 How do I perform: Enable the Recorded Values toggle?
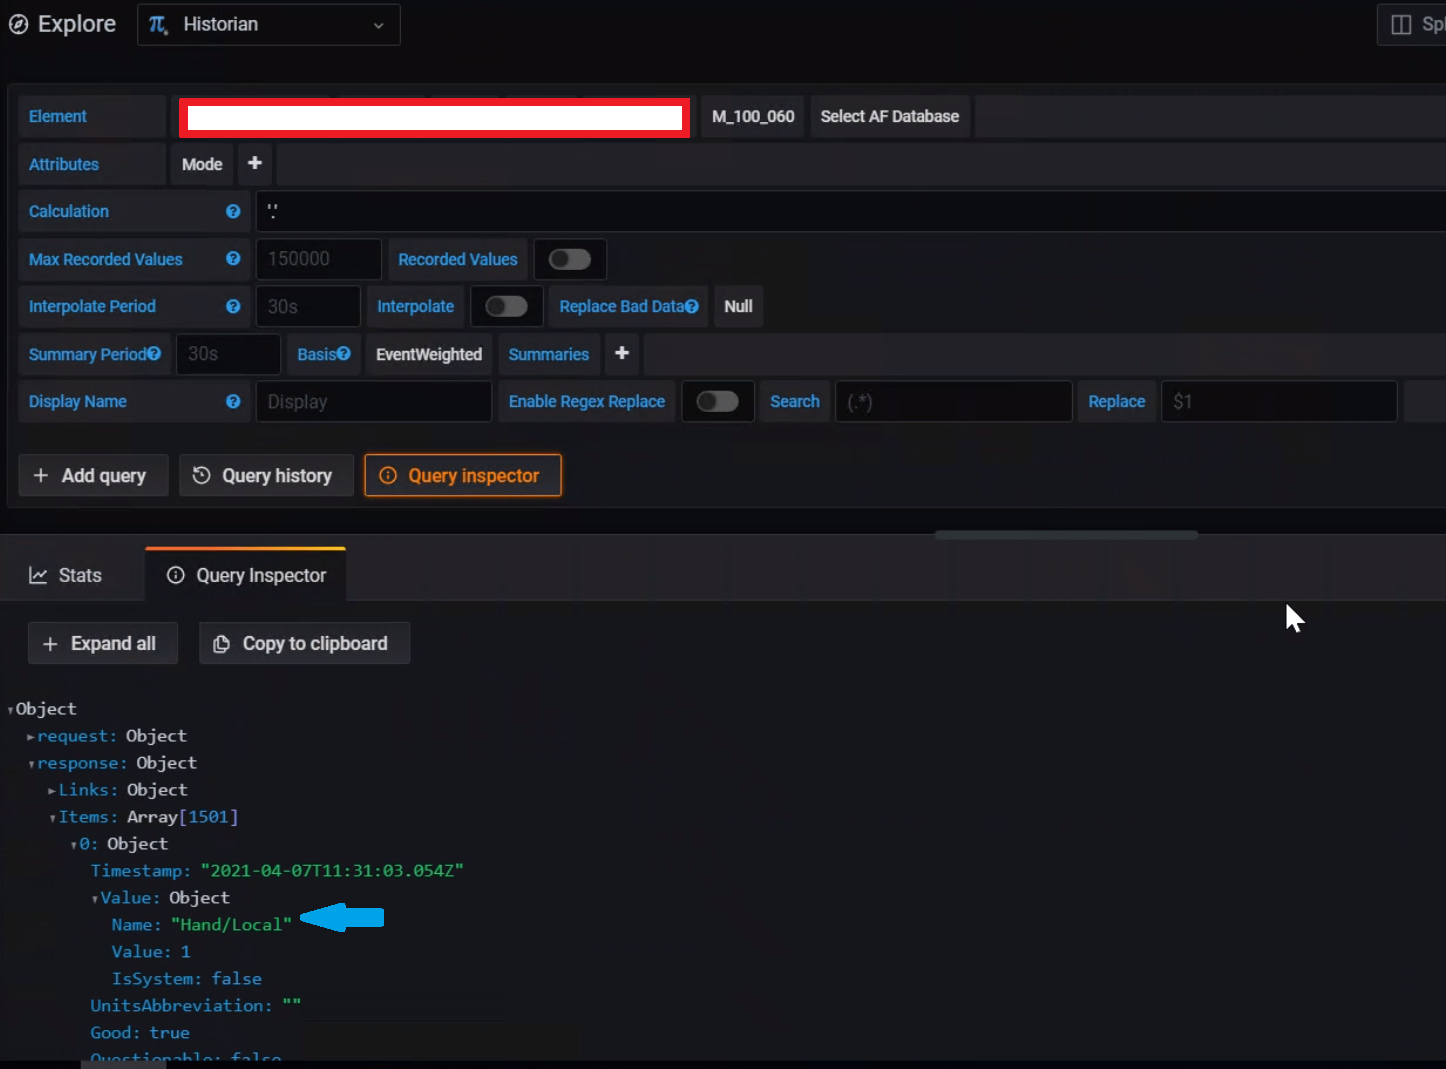(x=570, y=259)
